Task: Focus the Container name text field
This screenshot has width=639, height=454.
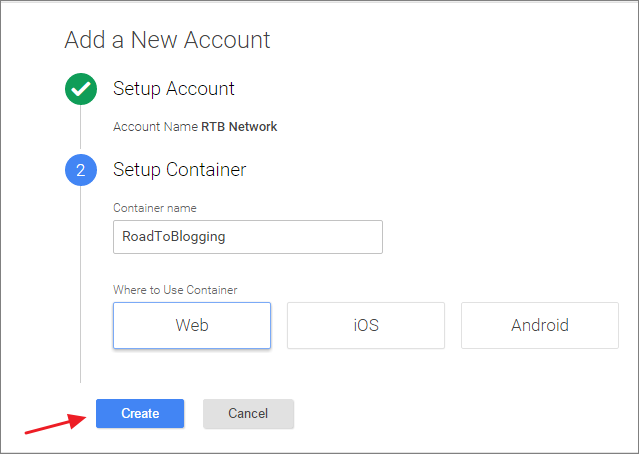Action: point(300,237)
